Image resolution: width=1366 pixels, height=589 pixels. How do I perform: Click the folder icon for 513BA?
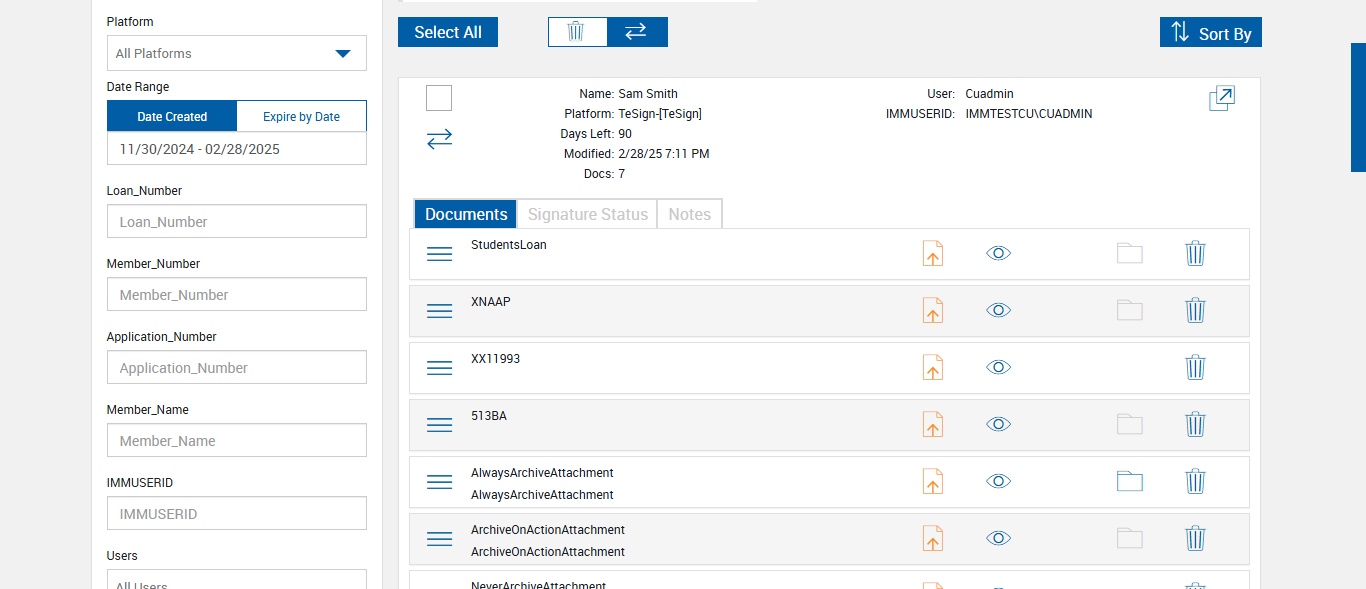[x=1130, y=424]
